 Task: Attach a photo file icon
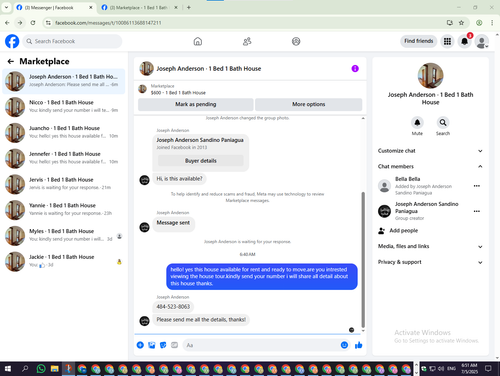click(152, 345)
